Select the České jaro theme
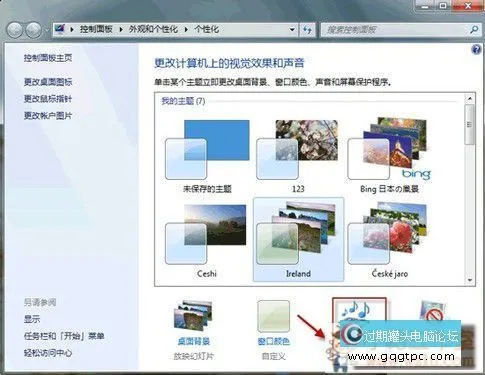 click(389, 239)
